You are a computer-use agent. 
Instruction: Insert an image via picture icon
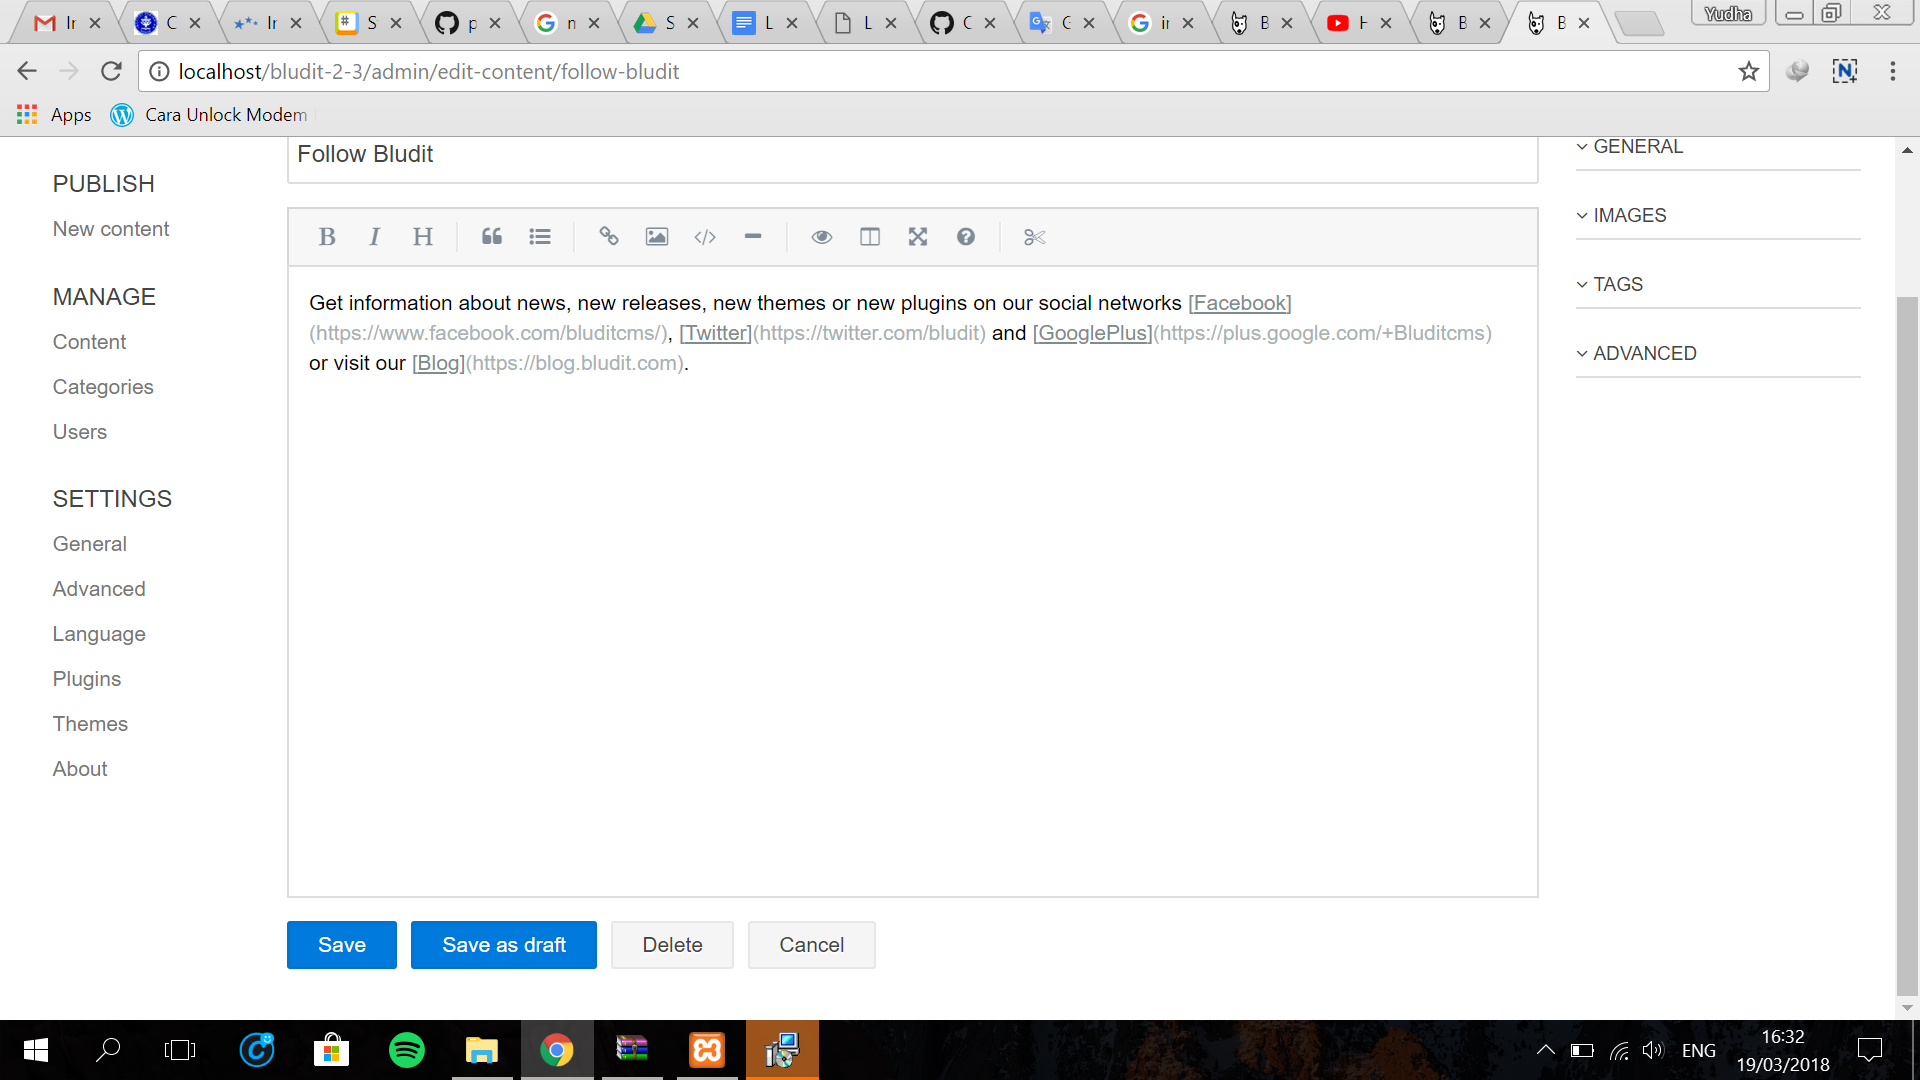click(656, 237)
